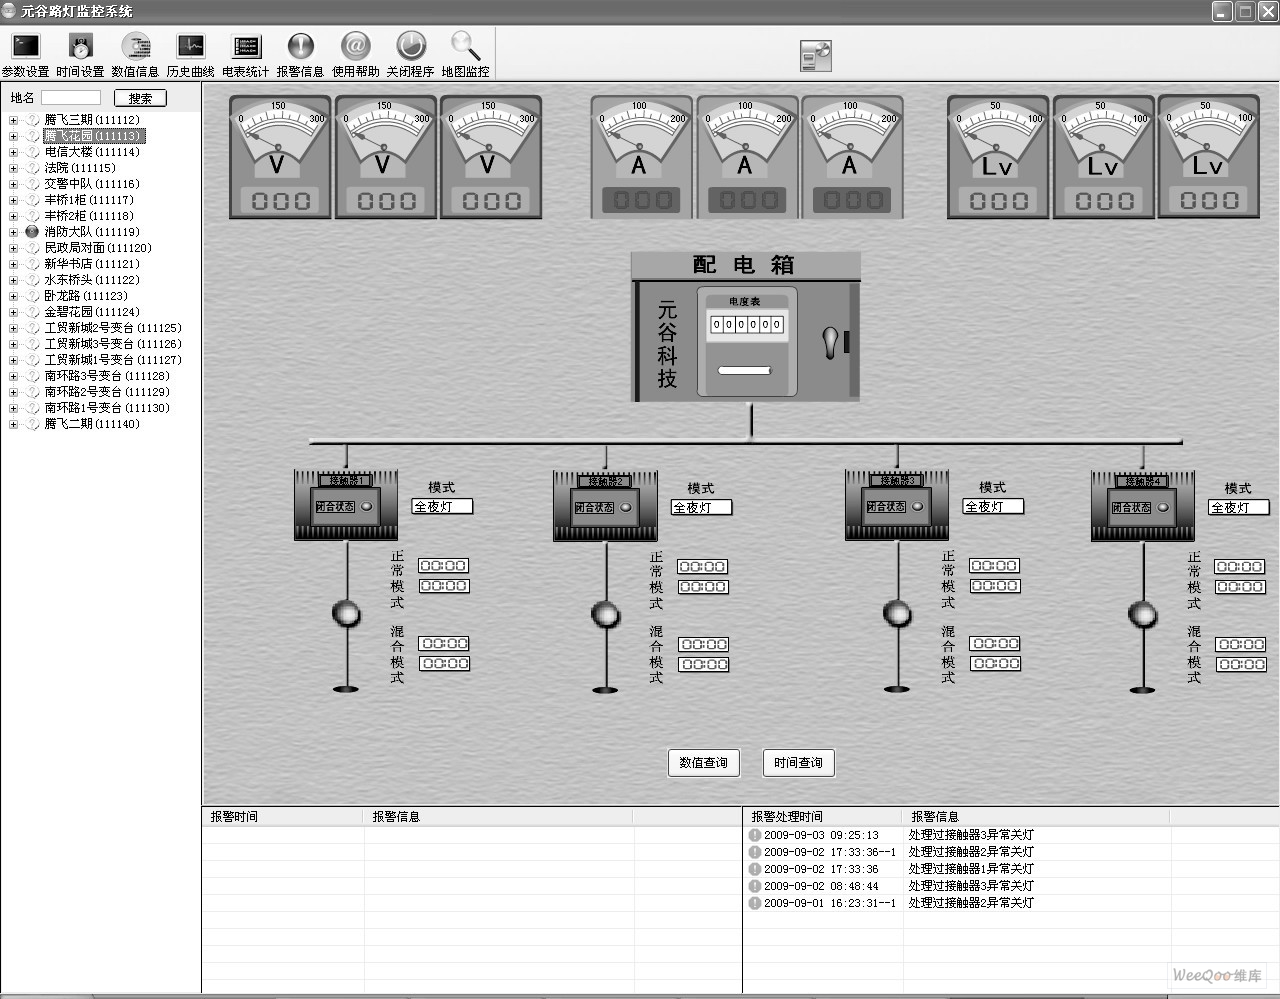This screenshot has height=999, width=1280.
Task: Click the 地名 search input field
Action: (70, 98)
